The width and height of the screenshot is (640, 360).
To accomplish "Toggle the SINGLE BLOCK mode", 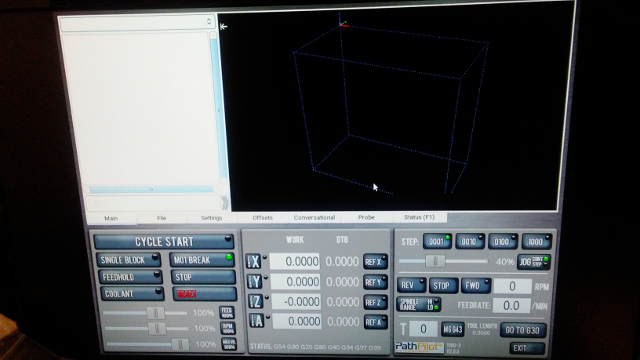I will pyautogui.click(x=128, y=260).
